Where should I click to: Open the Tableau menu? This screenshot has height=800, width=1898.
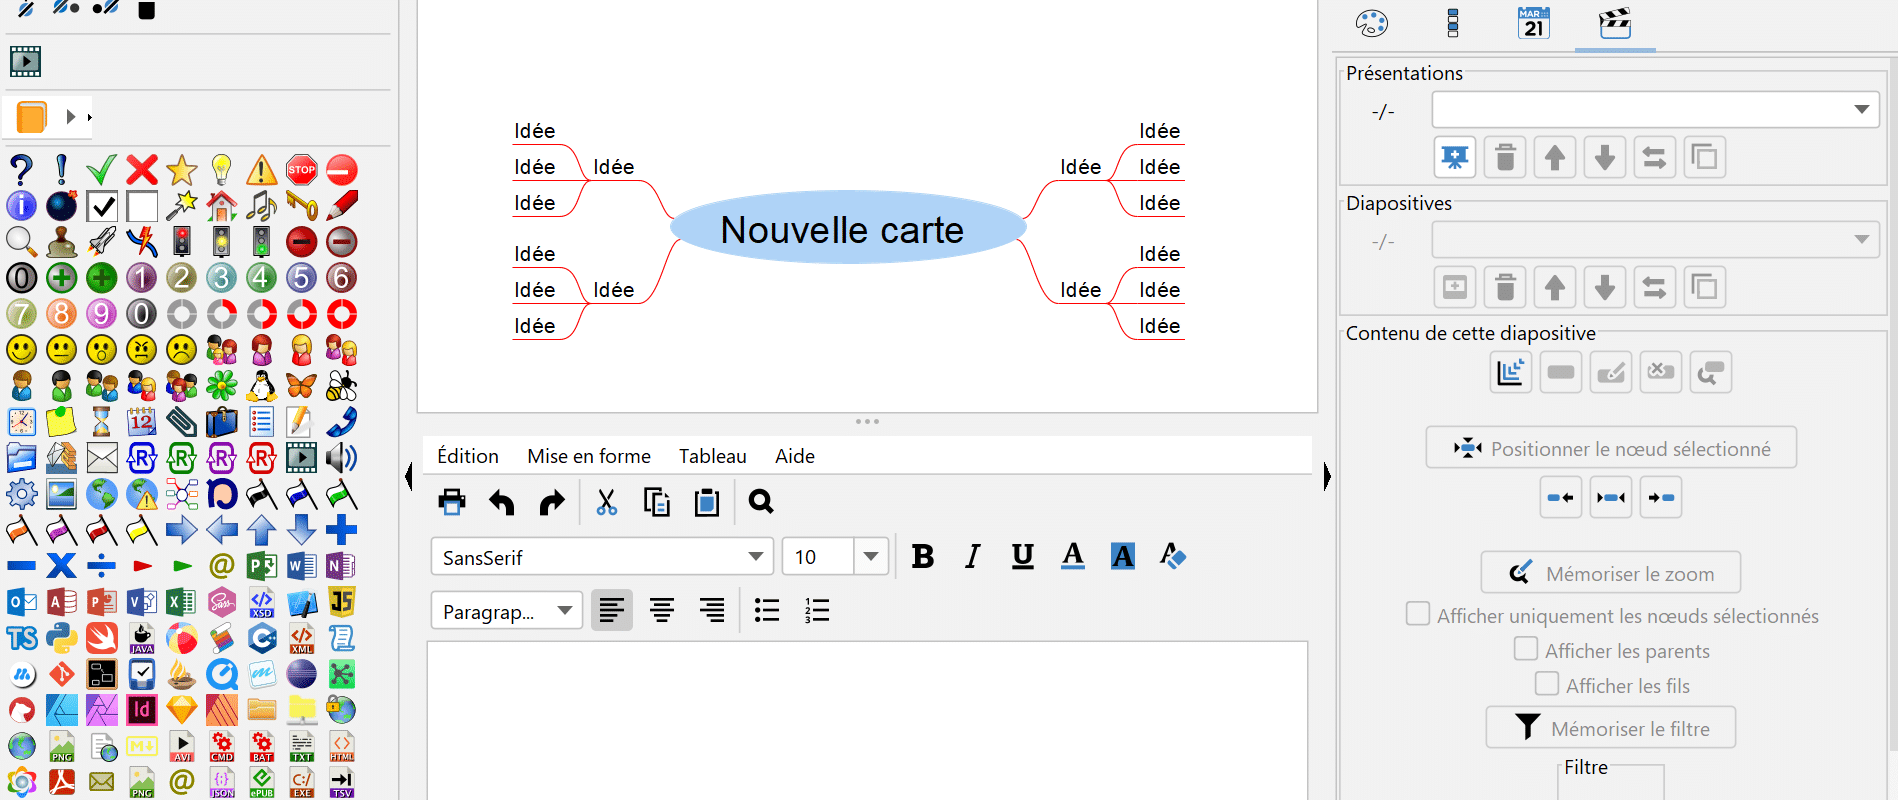pos(712,456)
